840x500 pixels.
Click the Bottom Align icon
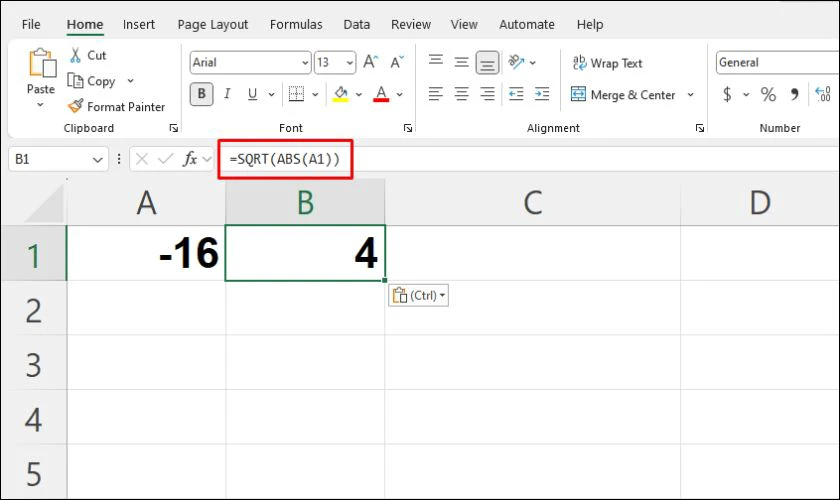487,63
